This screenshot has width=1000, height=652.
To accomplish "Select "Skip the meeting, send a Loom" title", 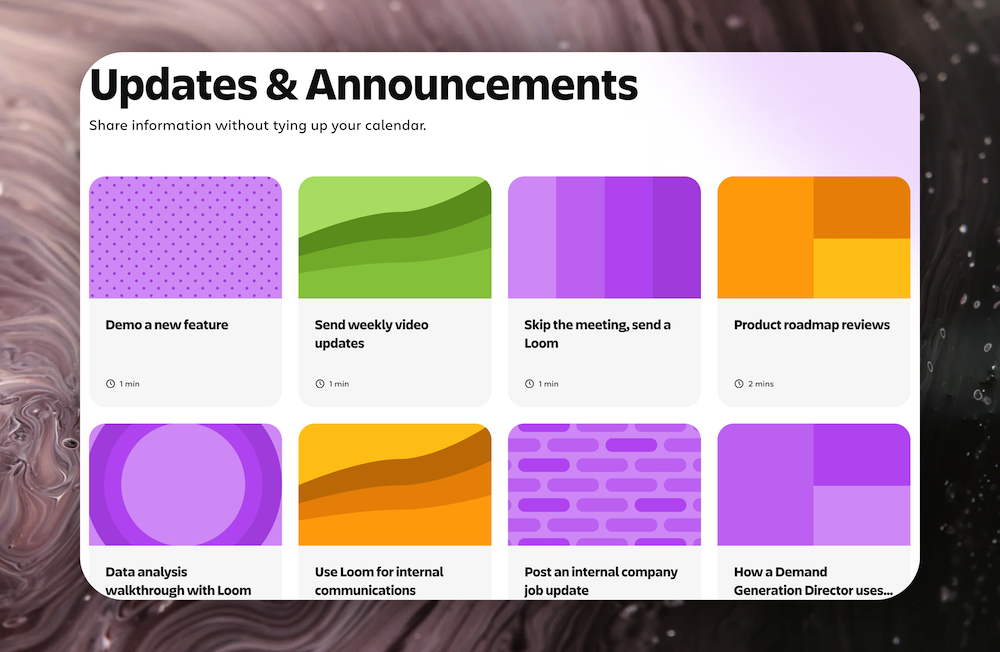I will pyautogui.click(x=597, y=334).
